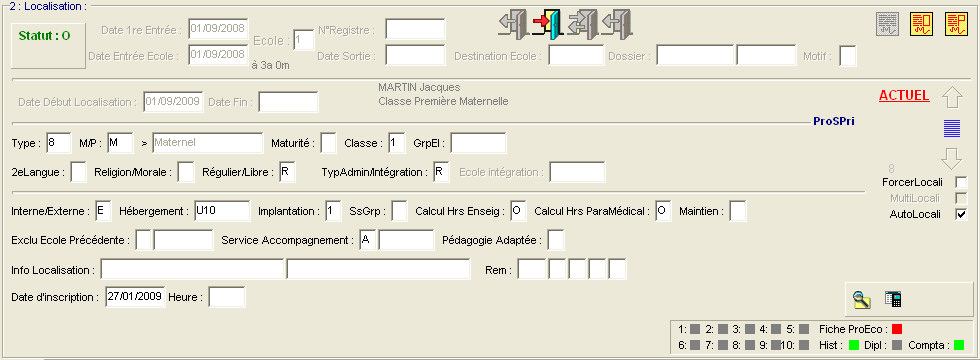
Task: Click the Maintien field
Action: coord(738,211)
